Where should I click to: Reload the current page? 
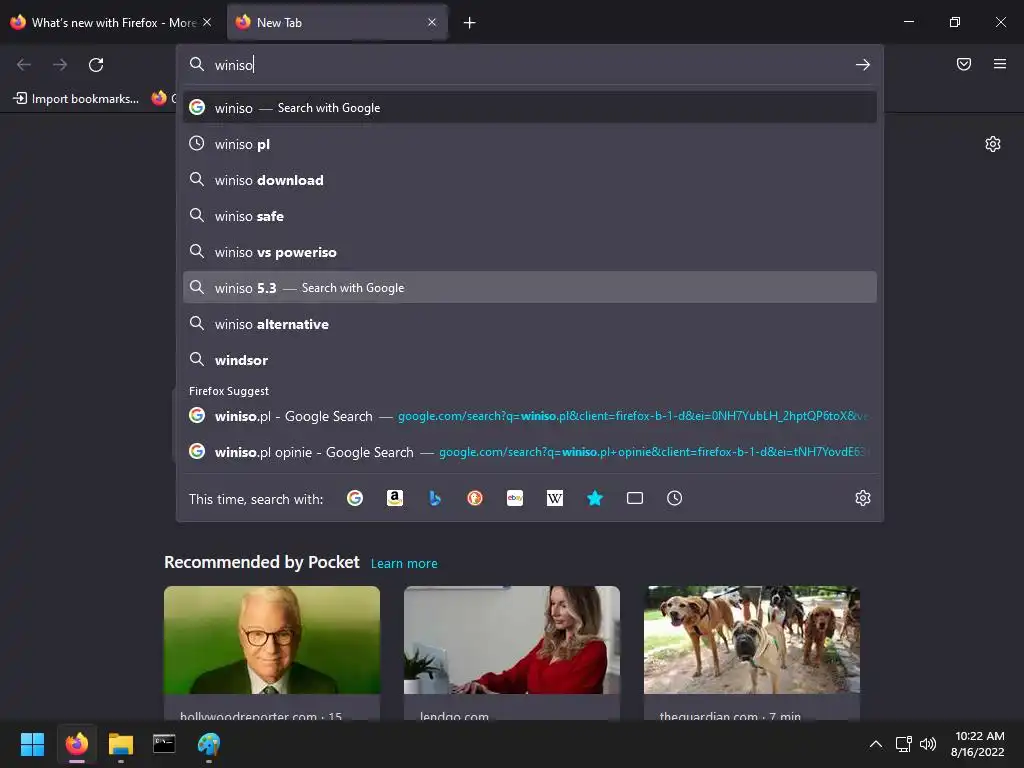tap(96, 65)
